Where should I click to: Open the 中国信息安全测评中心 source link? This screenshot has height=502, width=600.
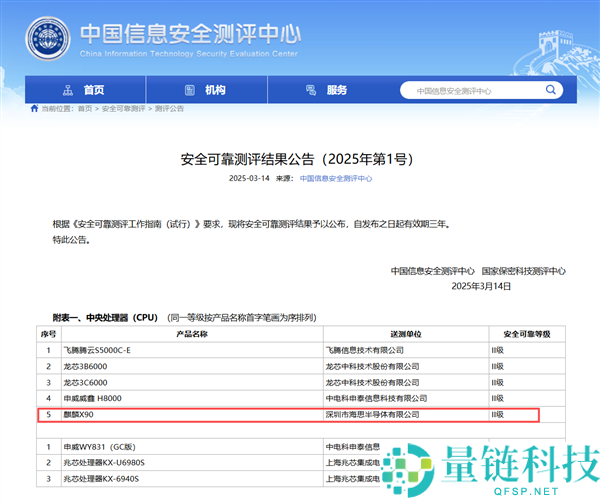336,179
